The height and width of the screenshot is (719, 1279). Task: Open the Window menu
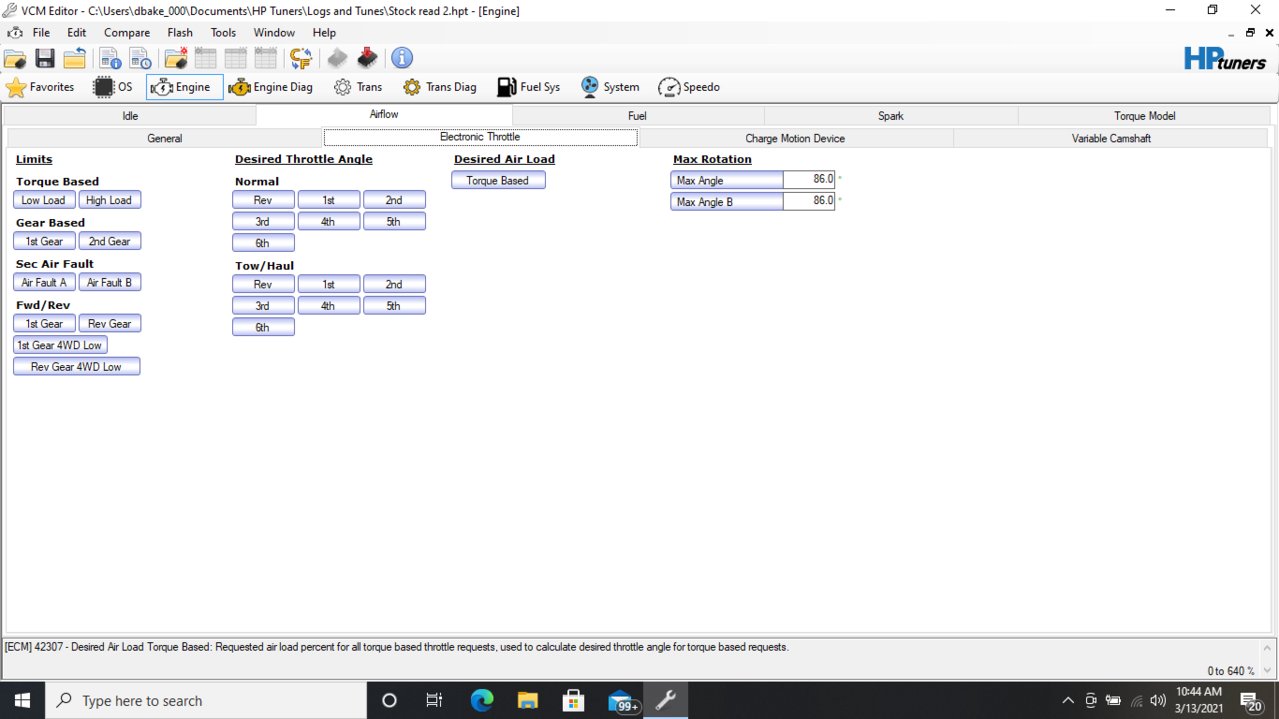coord(274,32)
